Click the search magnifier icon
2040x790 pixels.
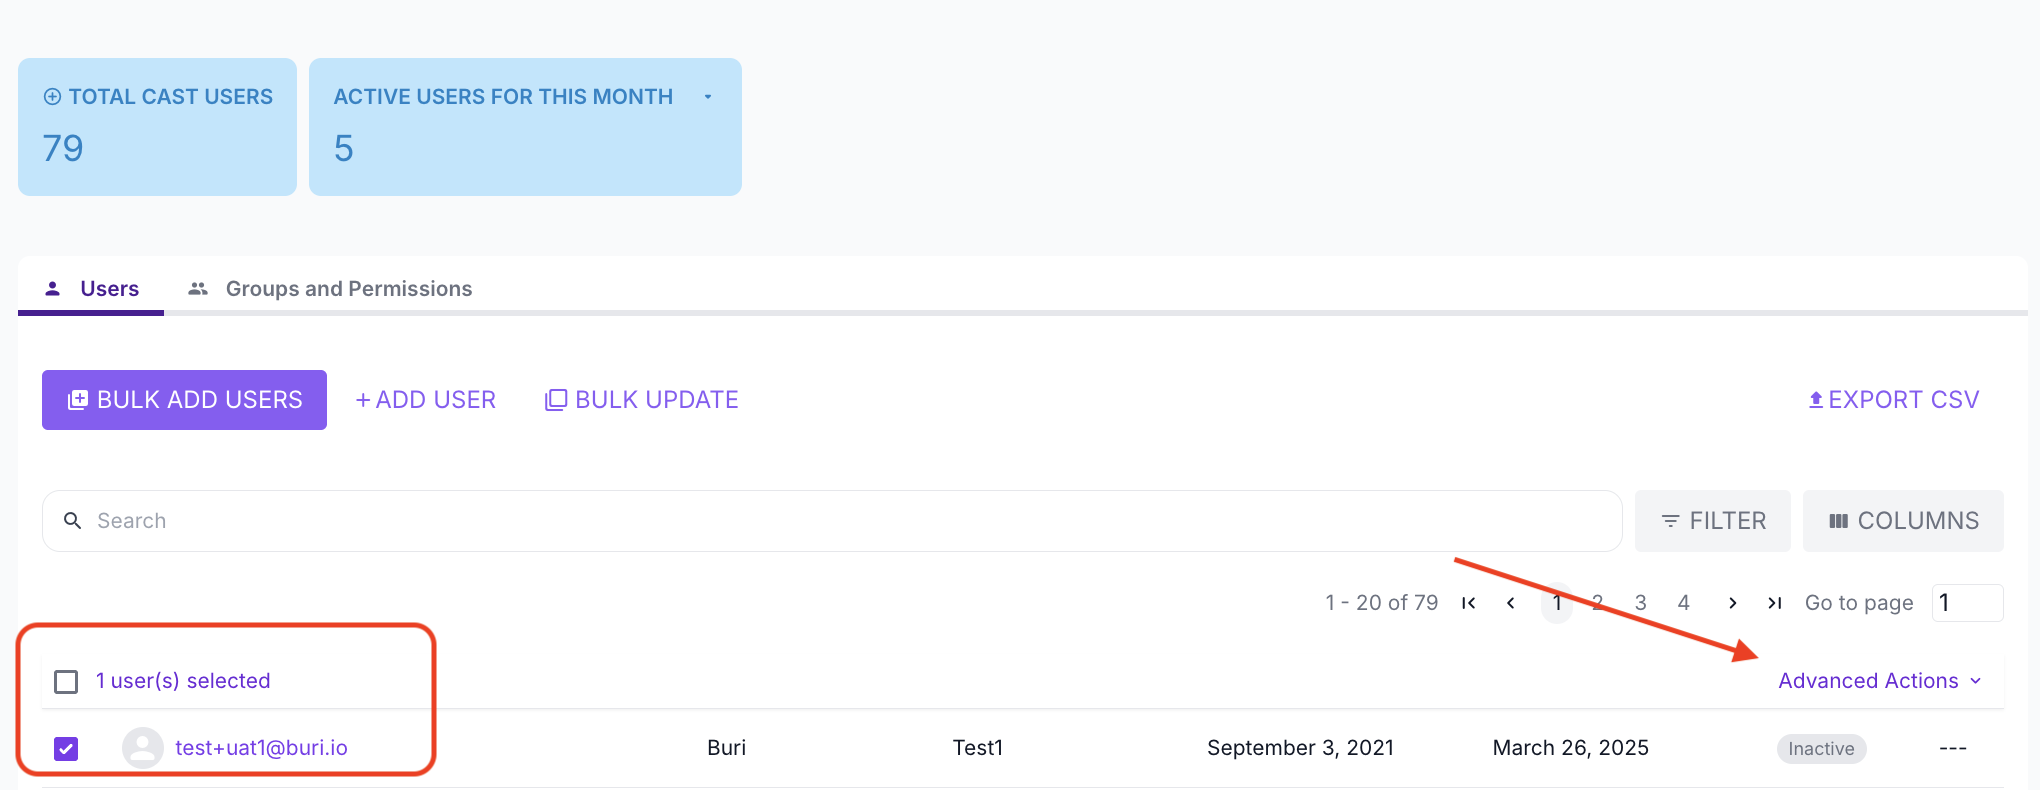point(73,521)
